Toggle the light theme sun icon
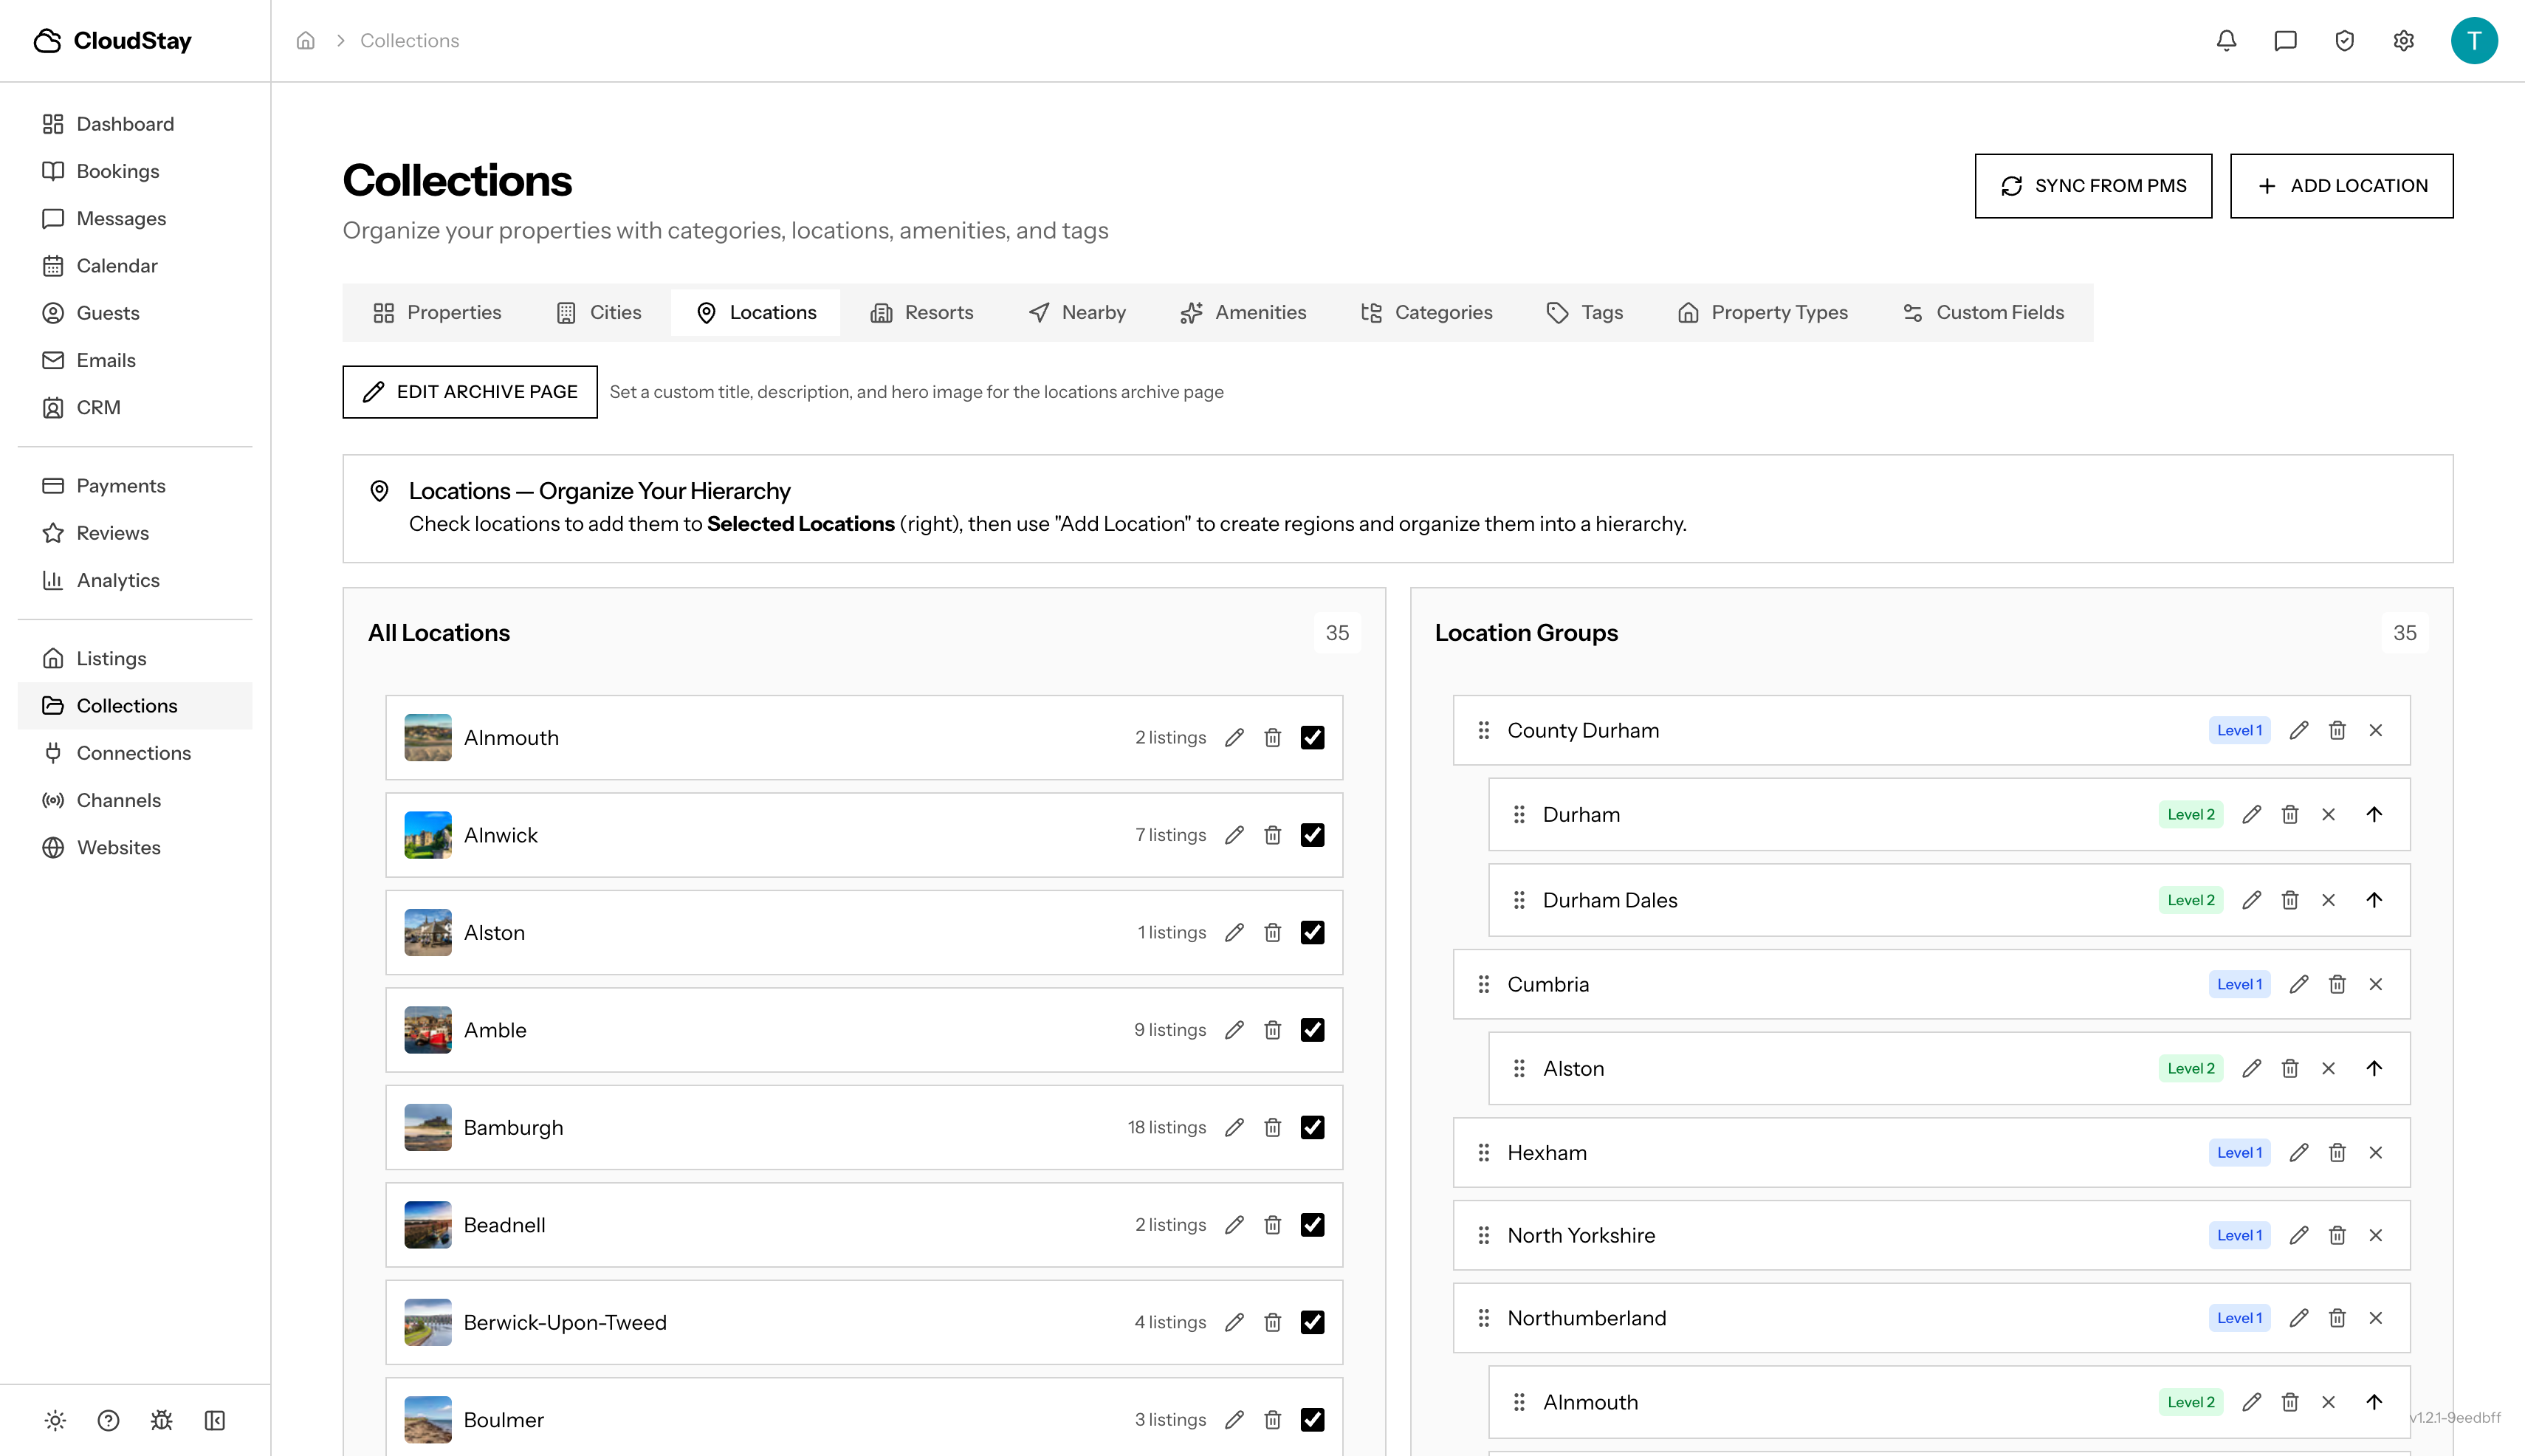The width and height of the screenshot is (2525, 1456). click(x=55, y=1420)
